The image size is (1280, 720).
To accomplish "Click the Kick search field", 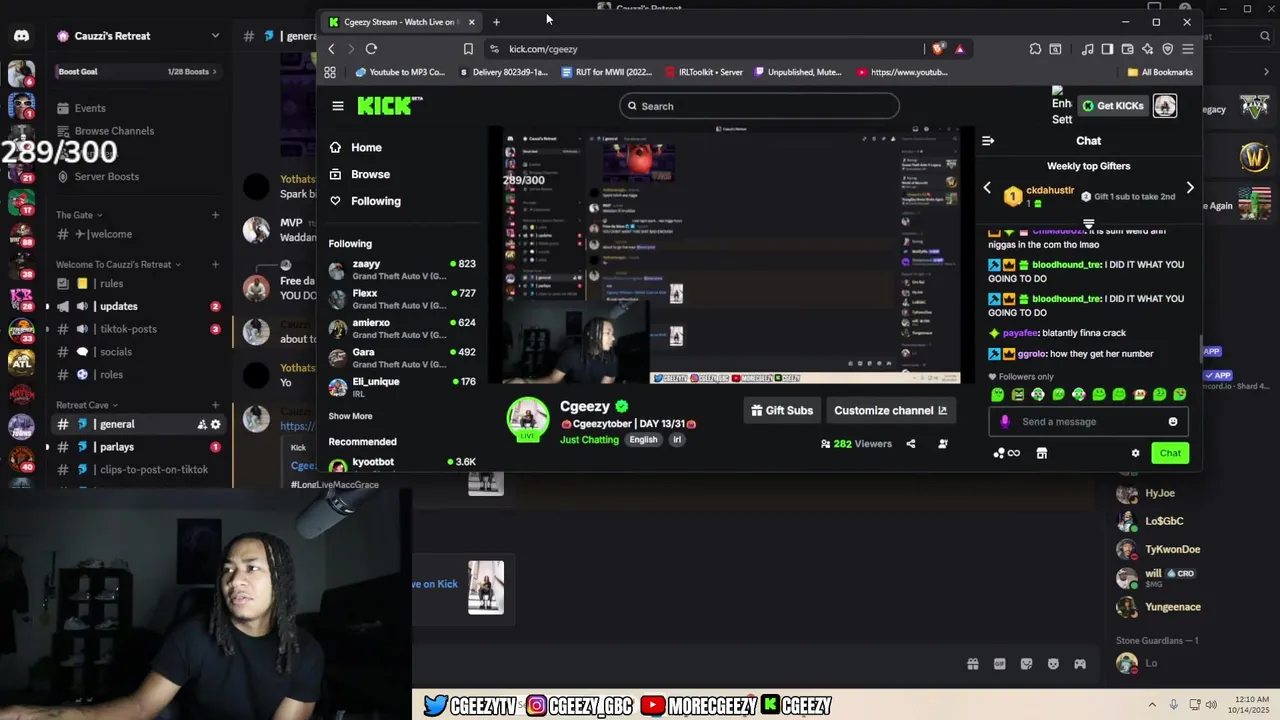I will [759, 106].
